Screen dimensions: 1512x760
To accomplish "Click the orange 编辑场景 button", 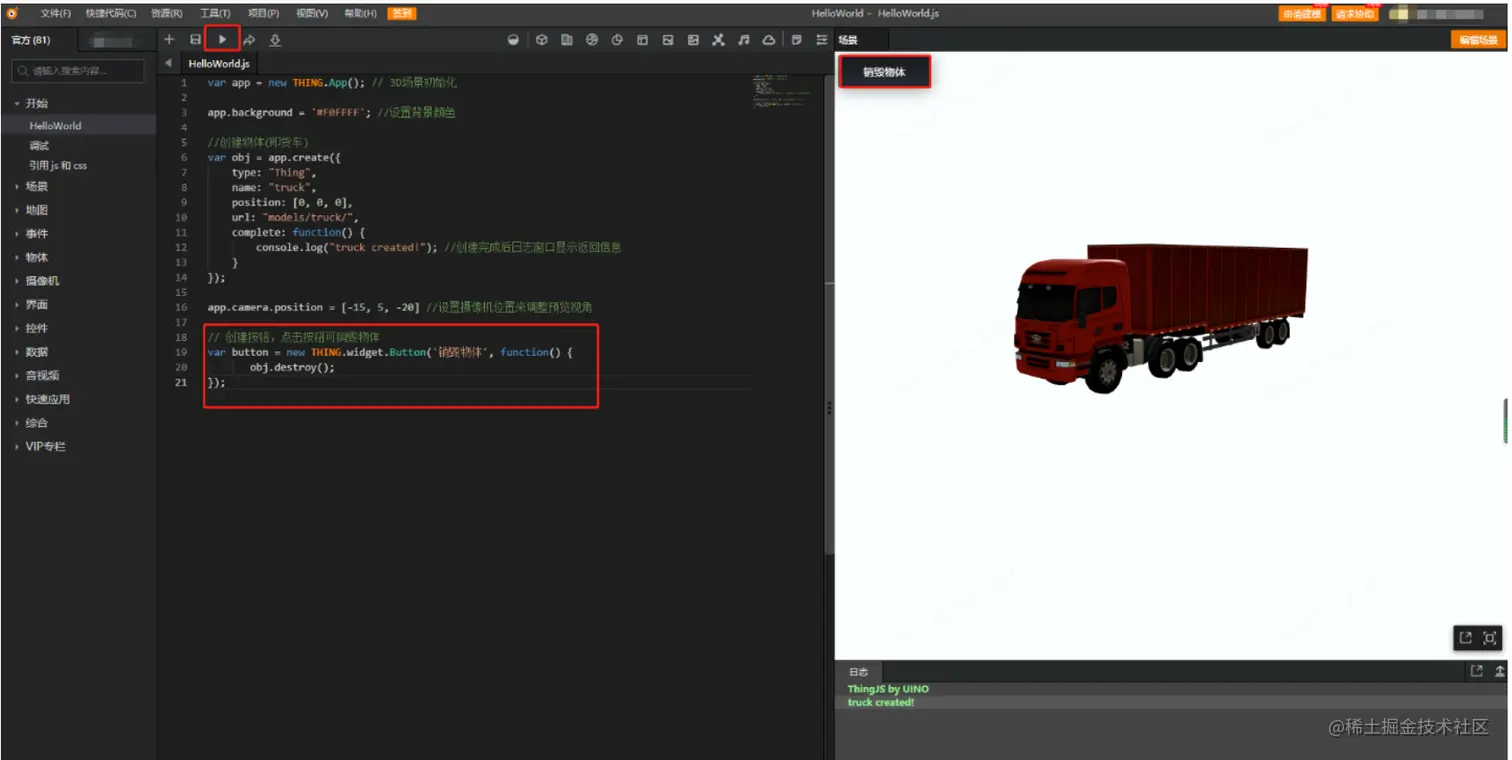I will click(x=1478, y=40).
